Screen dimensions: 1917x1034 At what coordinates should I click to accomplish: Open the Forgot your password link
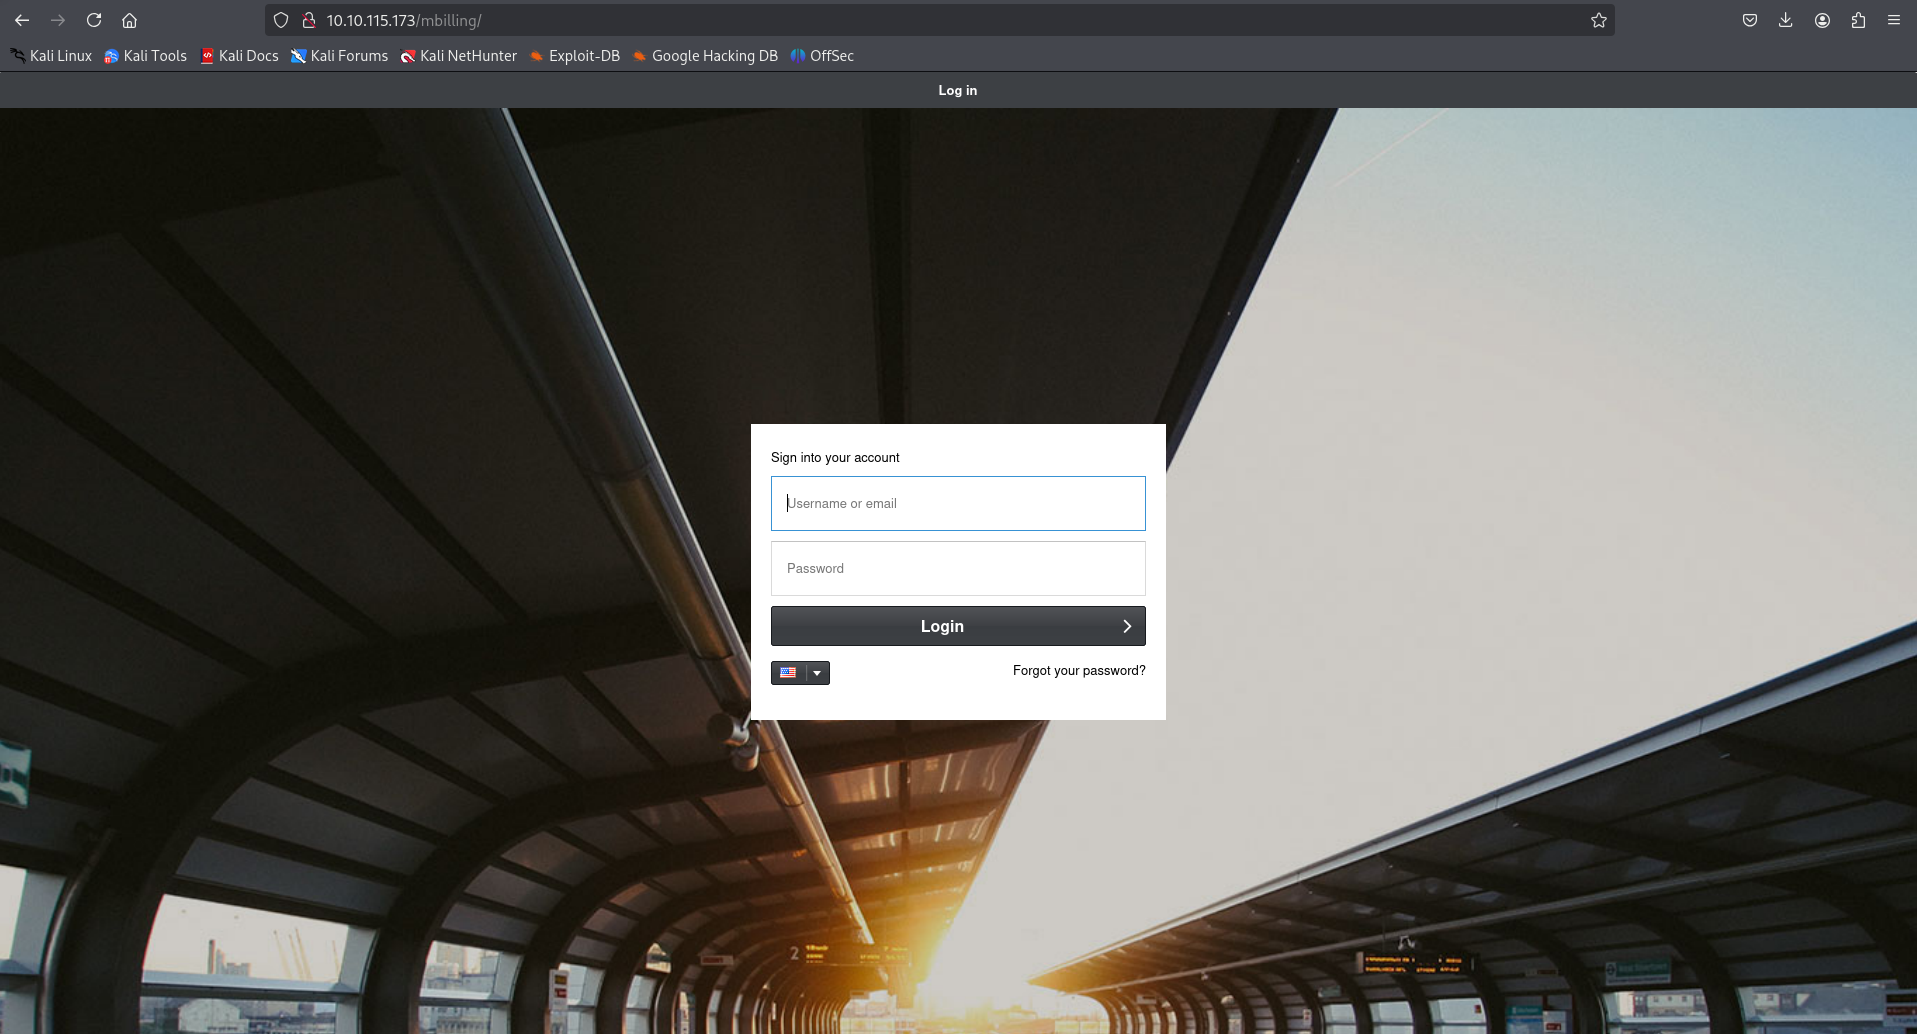pos(1079,671)
